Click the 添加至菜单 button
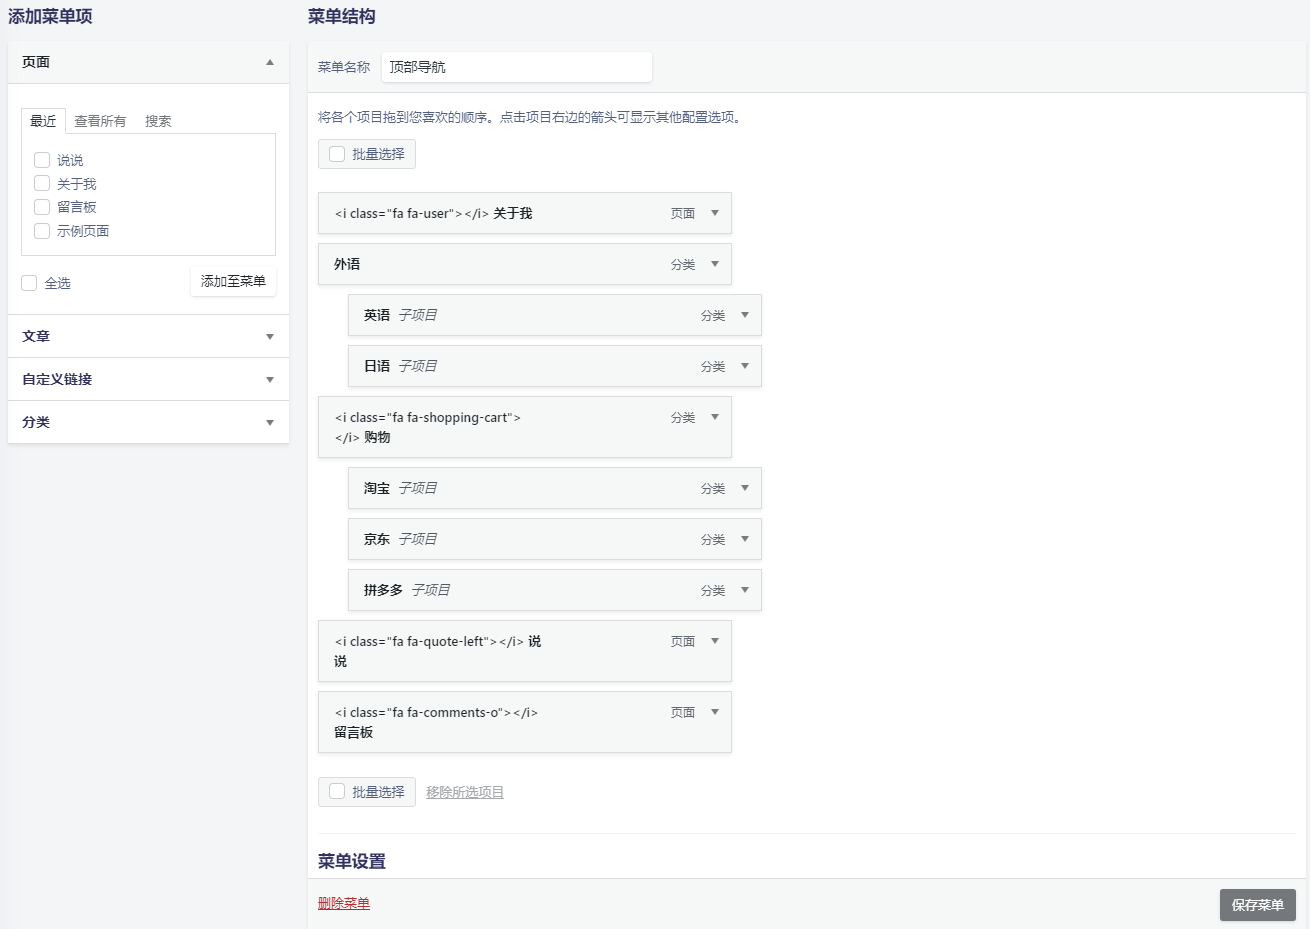The width and height of the screenshot is (1310, 929). [233, 281]
